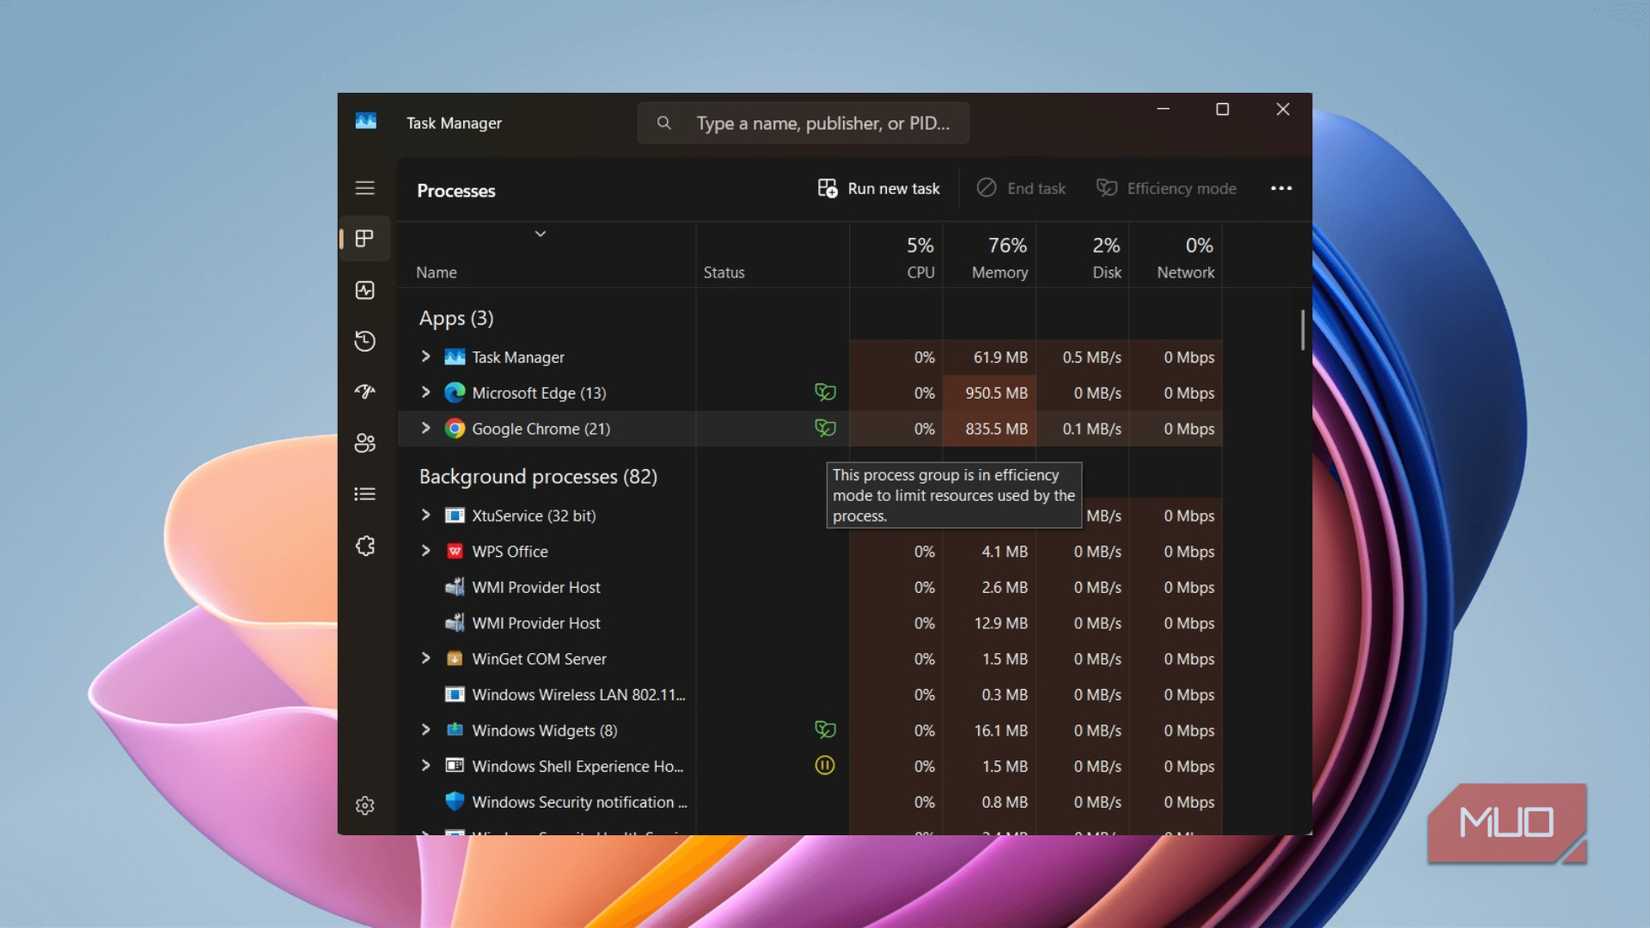This screenshot has height=928, width=1650.
Task: Click the 835.5 MB memory value for Chrome
Action: (x=996, y=428)
